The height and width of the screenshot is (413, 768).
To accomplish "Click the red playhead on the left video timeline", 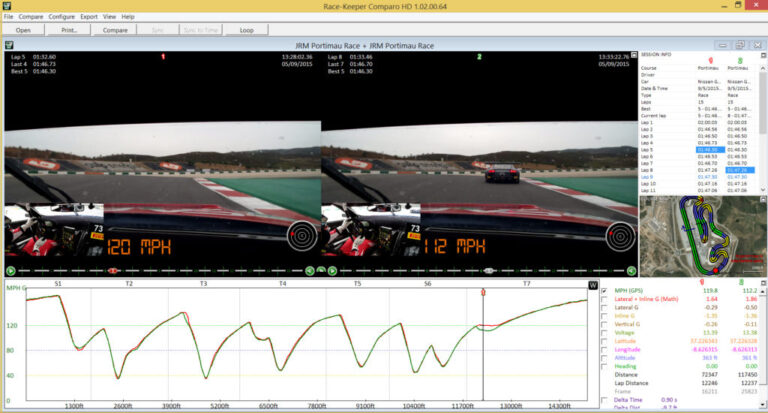I will tap(113, 270).
